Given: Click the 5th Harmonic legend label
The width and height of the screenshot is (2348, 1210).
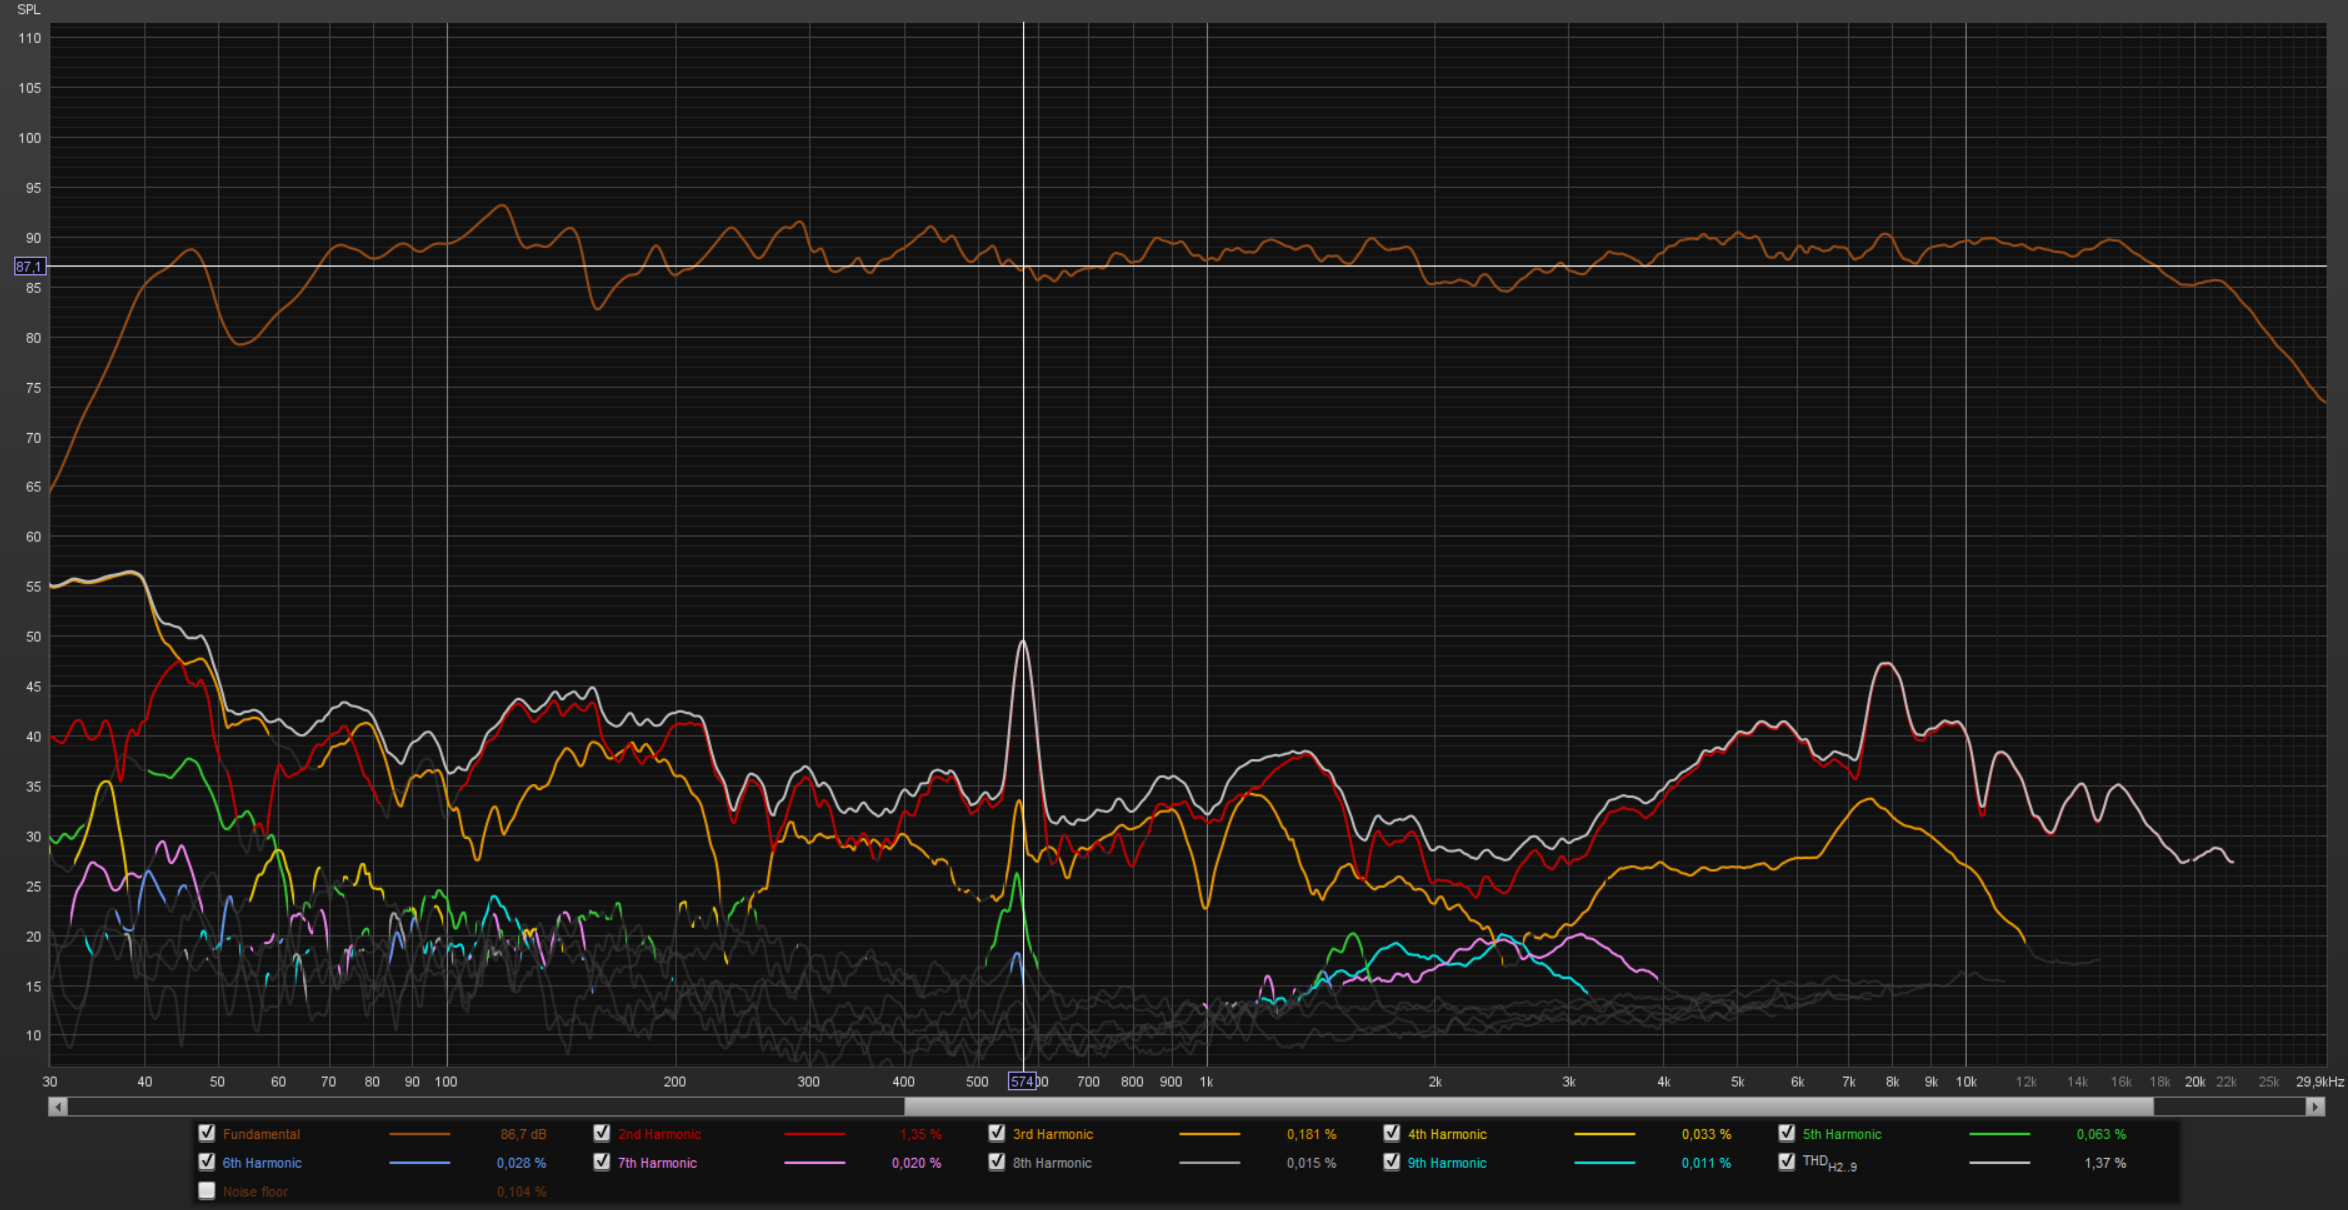Looking at the screenshot, I should (x=1842, y=1134).
